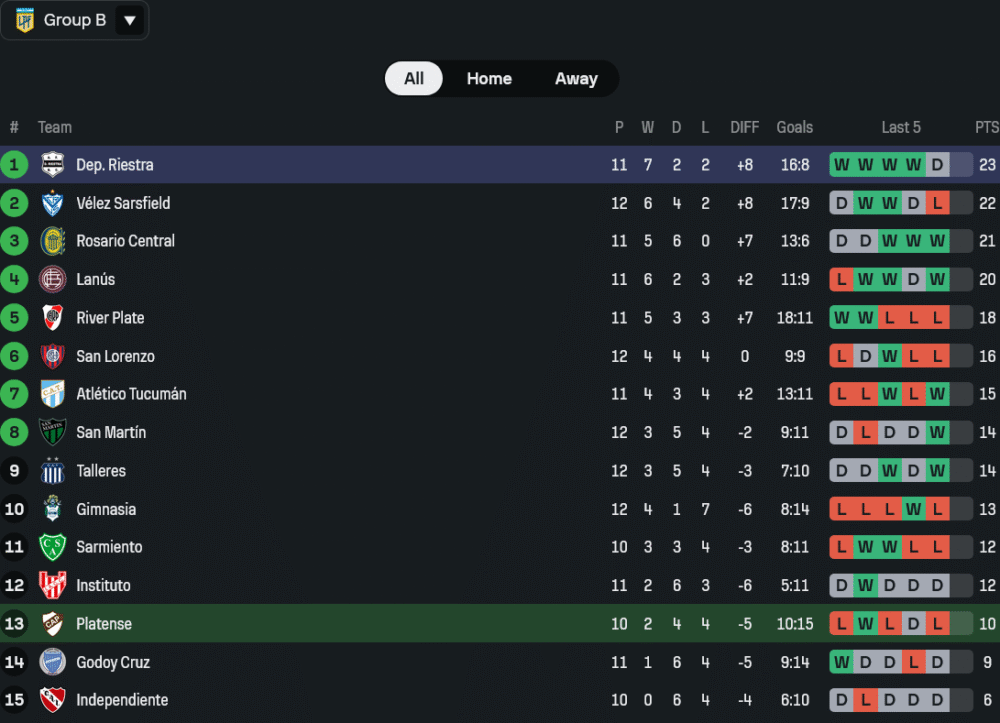Open the Group B dropdown arrow

point(130,20)
